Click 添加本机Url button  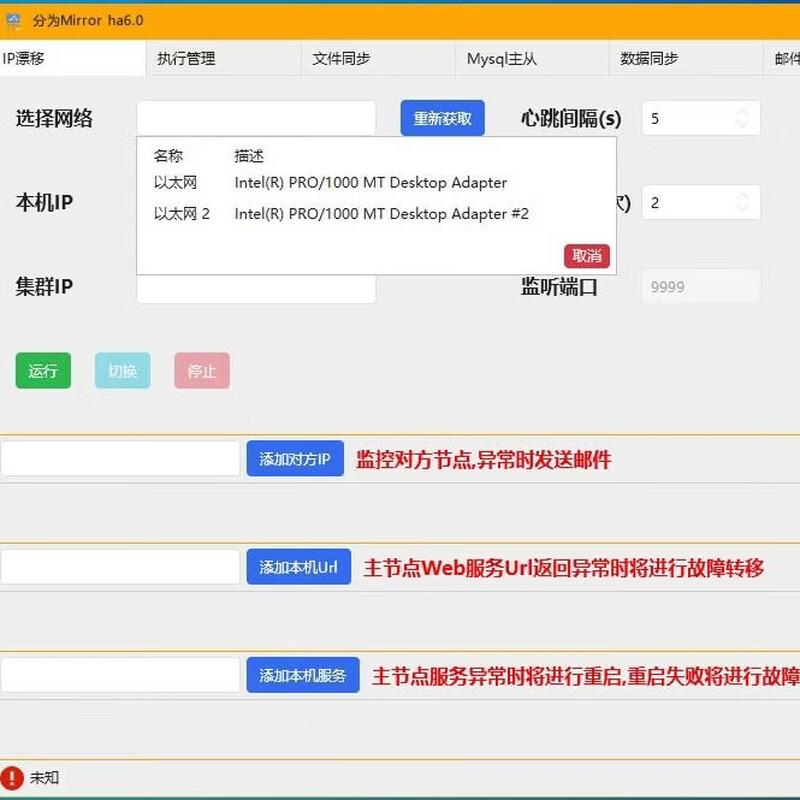tap(298, 567)
